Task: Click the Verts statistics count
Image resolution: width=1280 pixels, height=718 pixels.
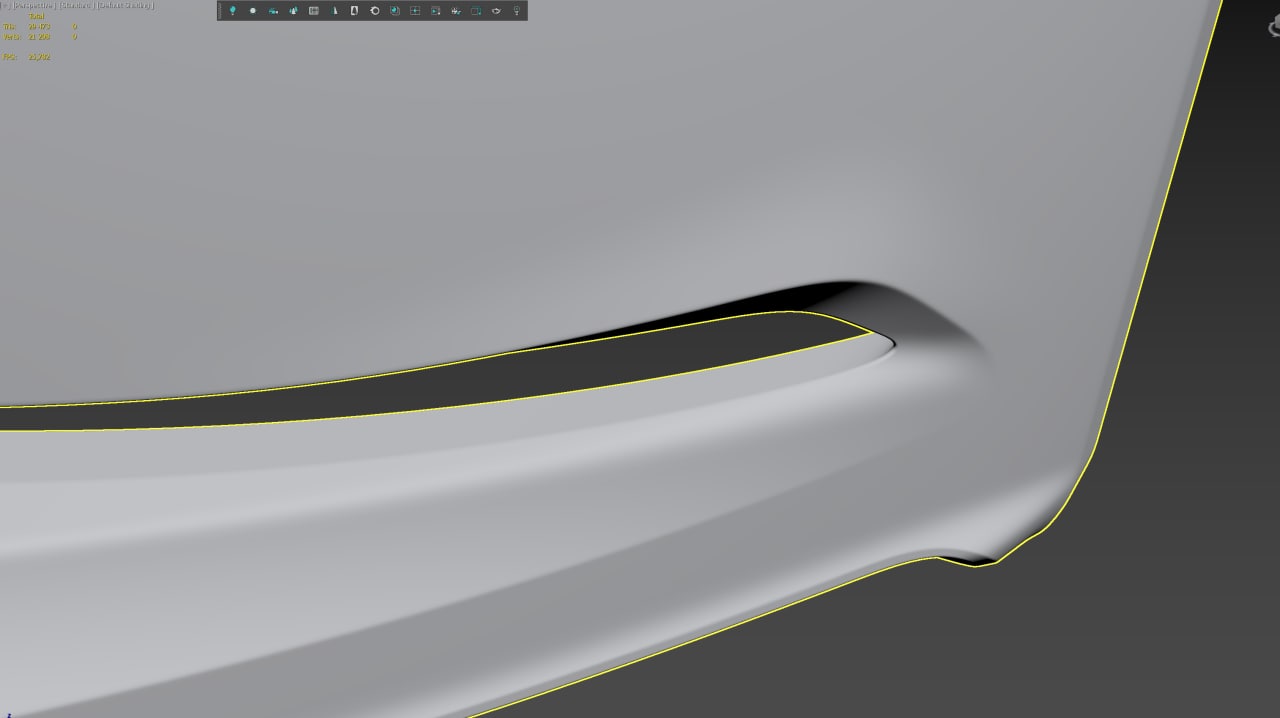Action: 39,37
